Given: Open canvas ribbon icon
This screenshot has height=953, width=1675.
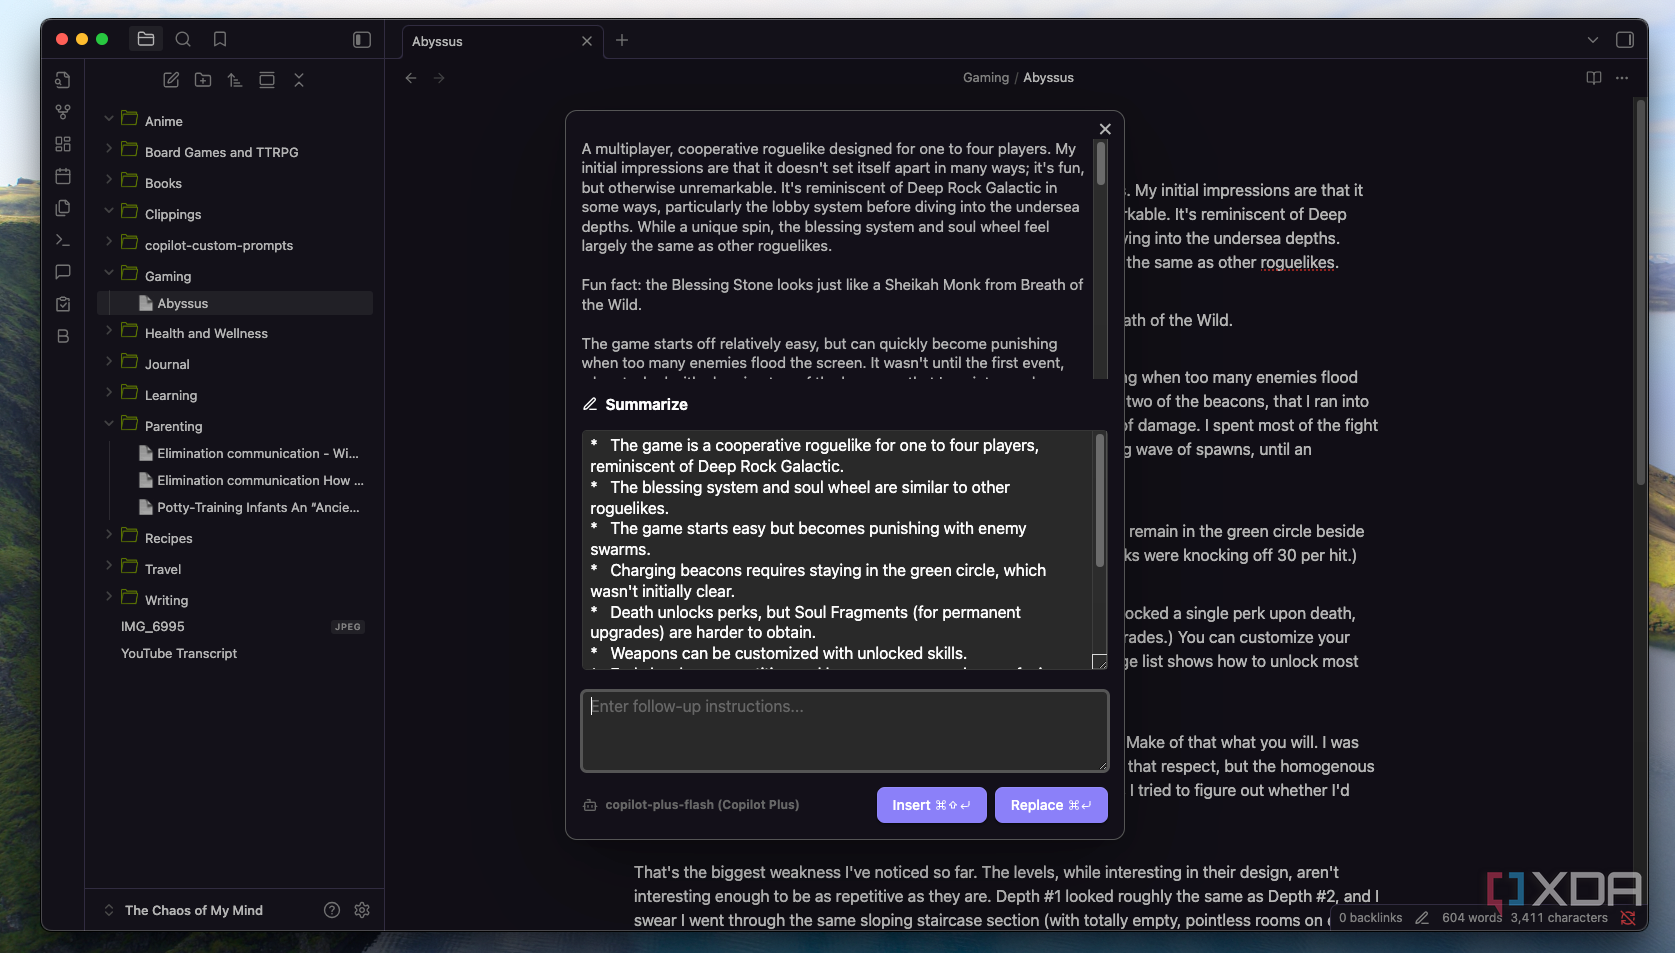Looking at the screenshot, I should (x=63, y=144).
